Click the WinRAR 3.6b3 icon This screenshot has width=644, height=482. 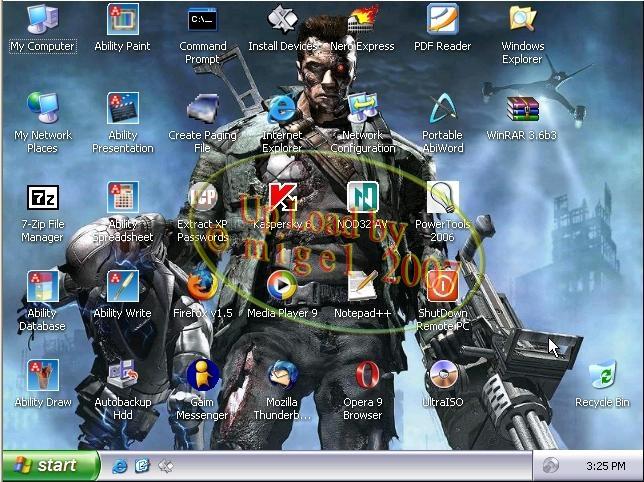tap(522, 108)
